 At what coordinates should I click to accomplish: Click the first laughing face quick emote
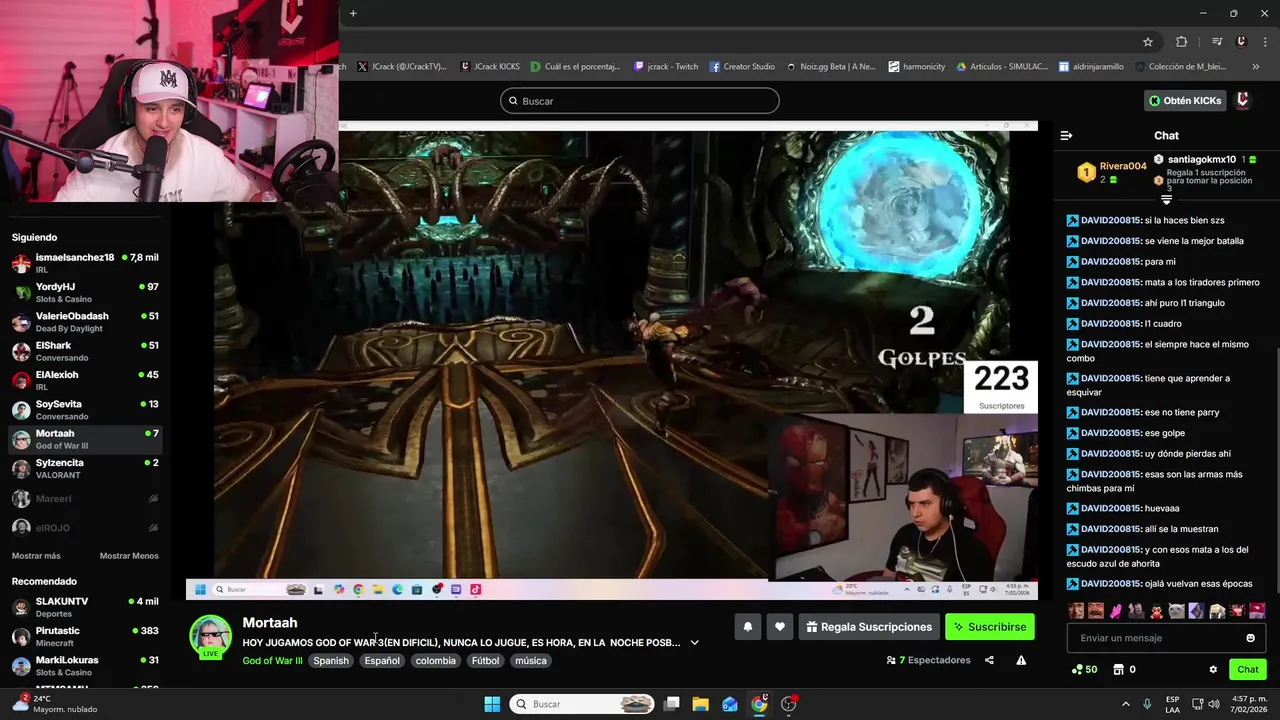point(1076,610)
